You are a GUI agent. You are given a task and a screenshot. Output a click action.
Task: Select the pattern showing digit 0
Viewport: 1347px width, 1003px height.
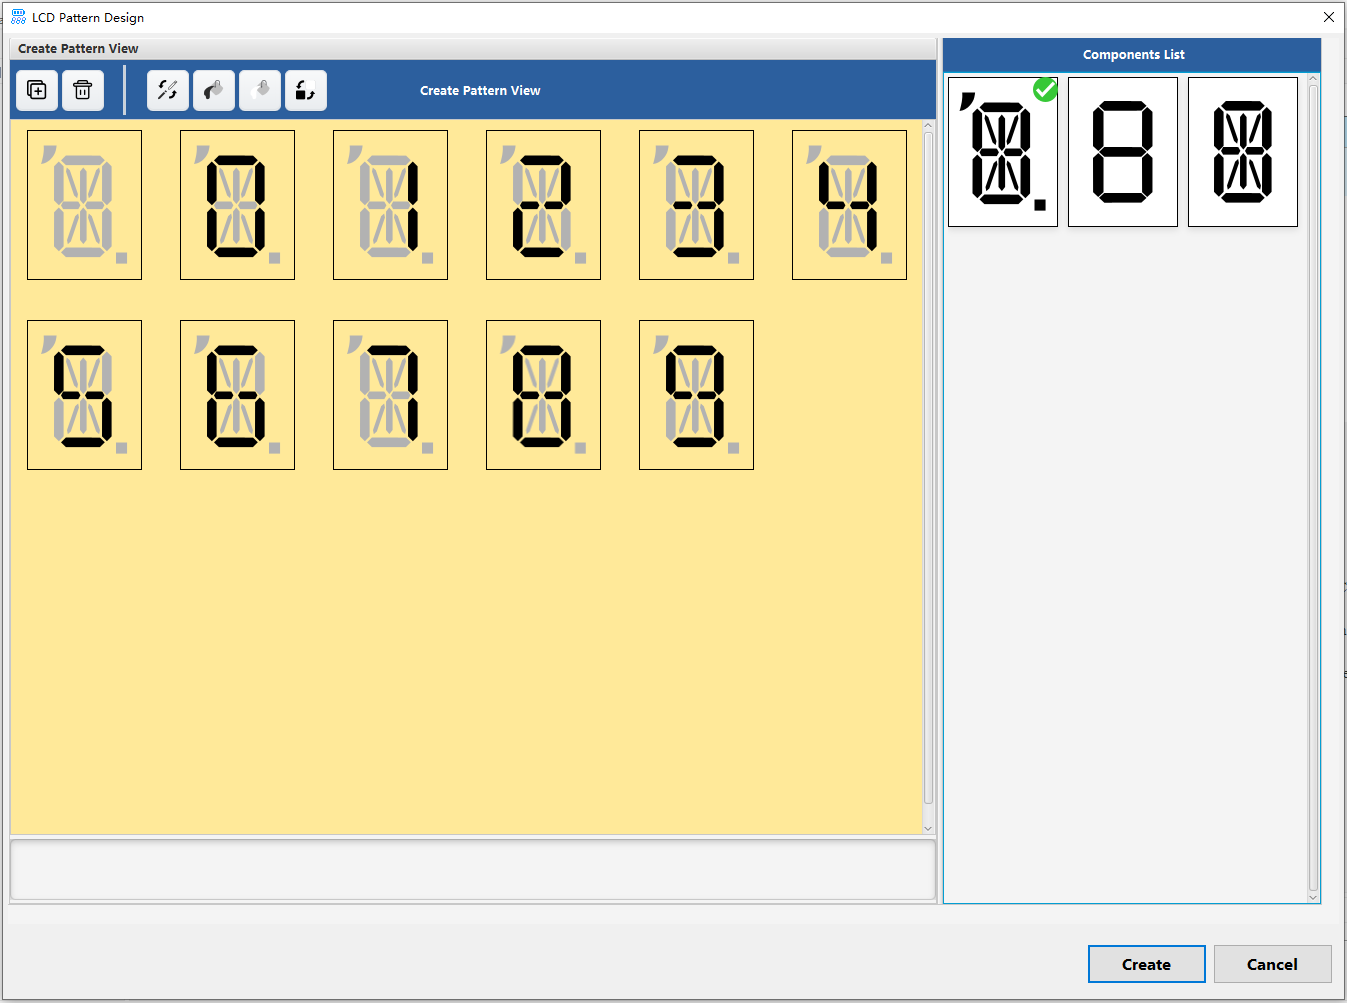point(237,205)
